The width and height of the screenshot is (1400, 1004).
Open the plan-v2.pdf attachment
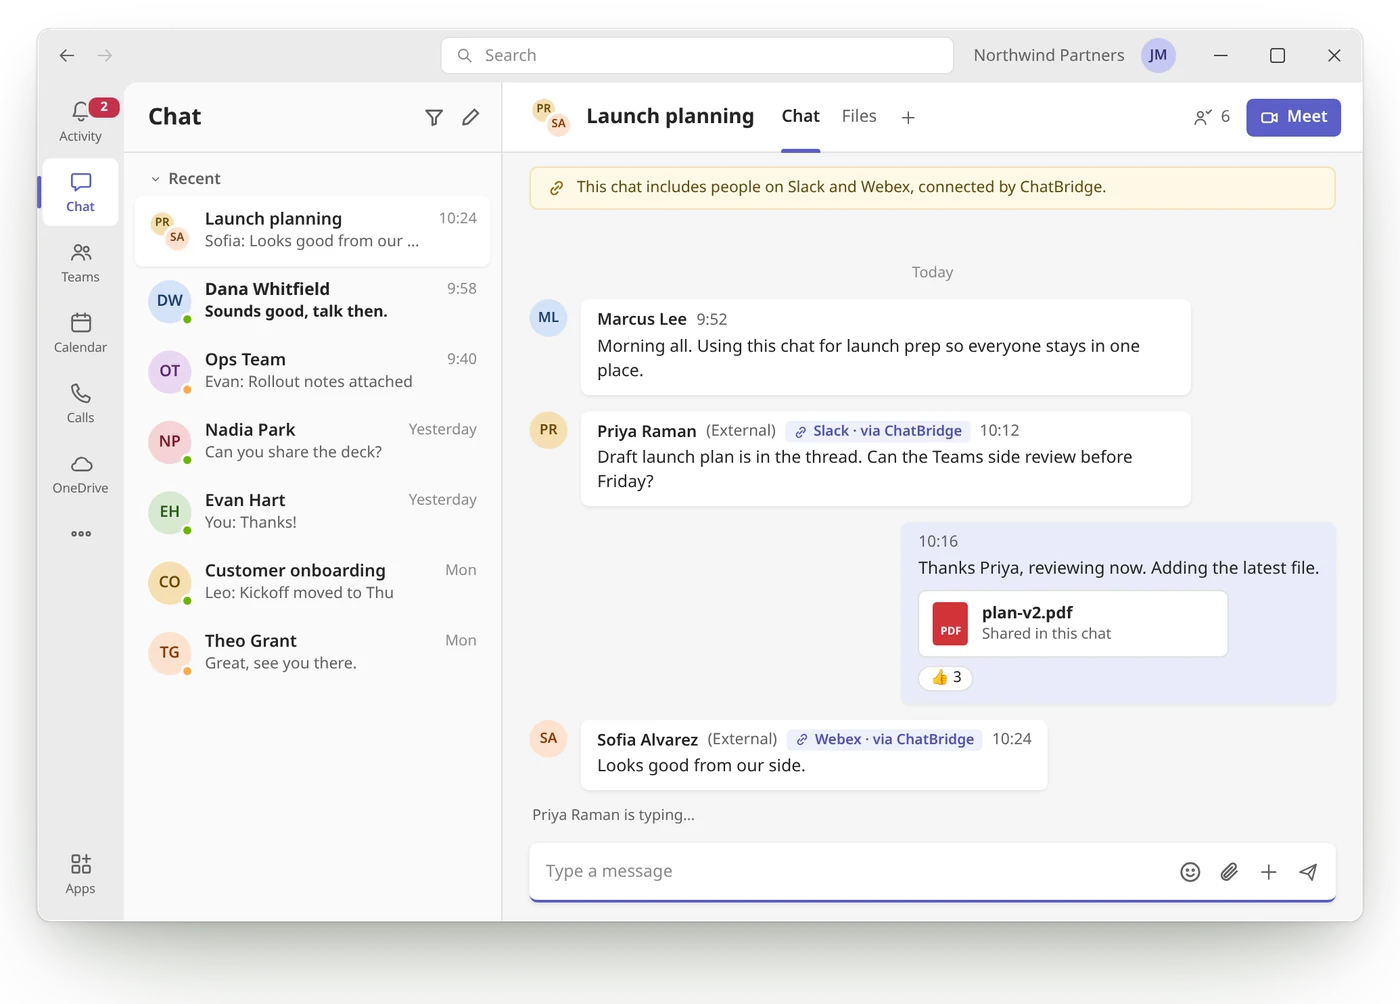coord(1073,624)
